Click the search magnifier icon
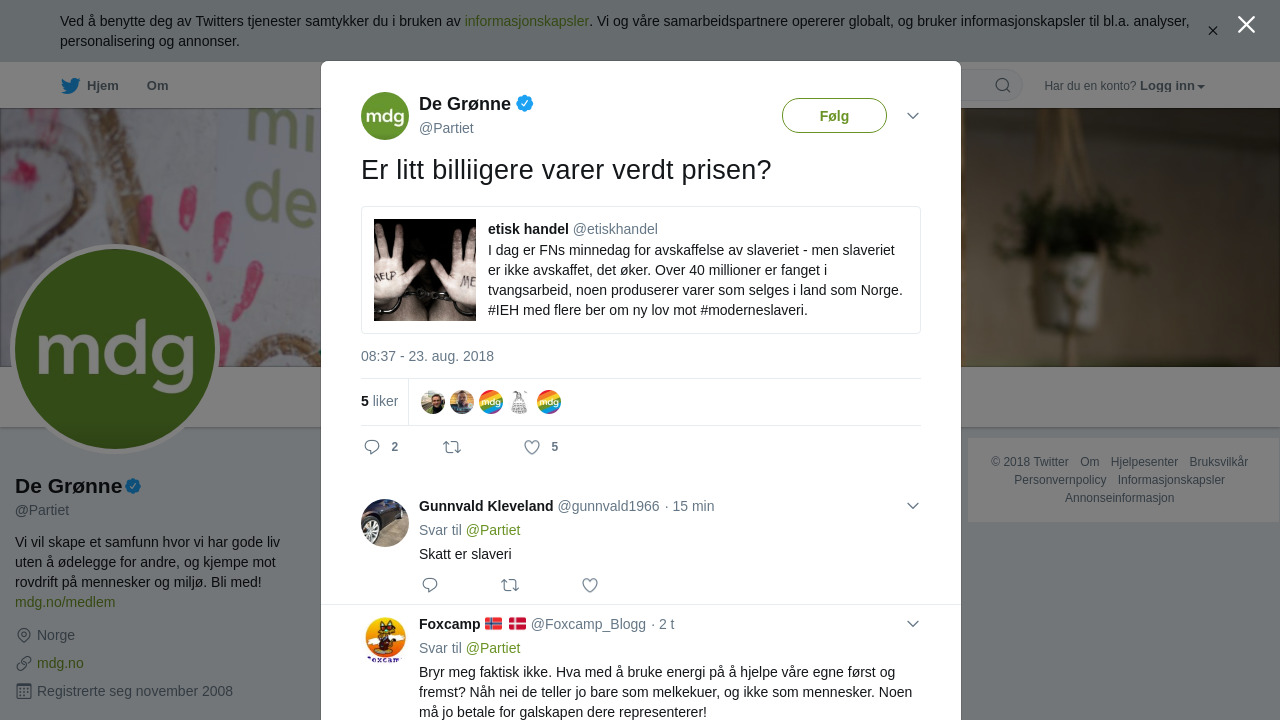This screenshot has width=1280, height=720. [x=1003, y=86]
